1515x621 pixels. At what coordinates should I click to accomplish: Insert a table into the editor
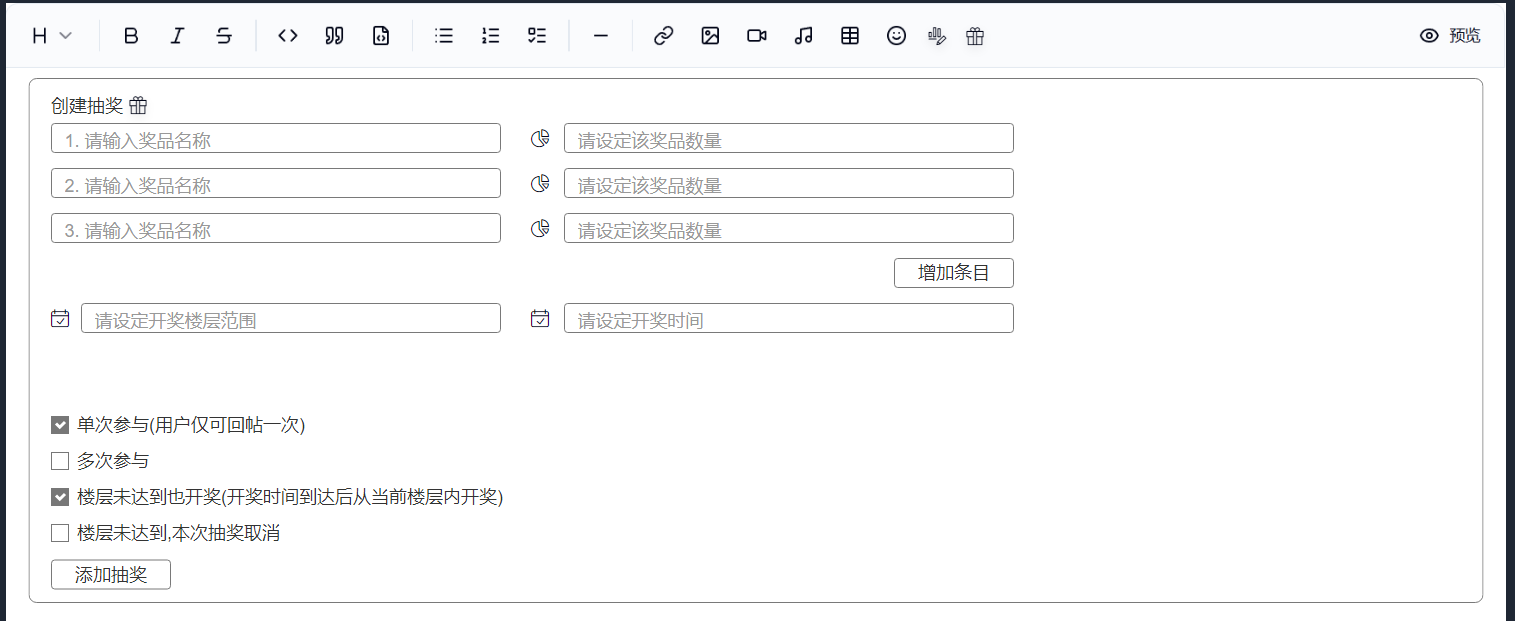(x=850, y=36)
